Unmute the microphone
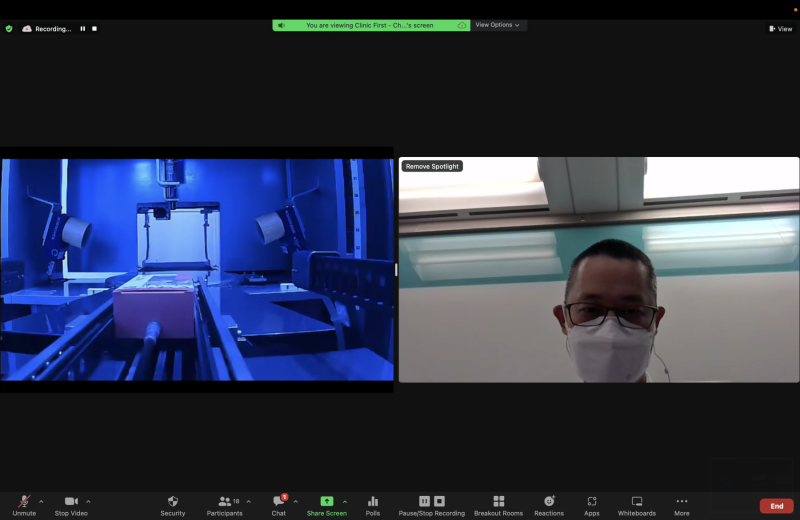800x520 pixels. coord(24,506)
